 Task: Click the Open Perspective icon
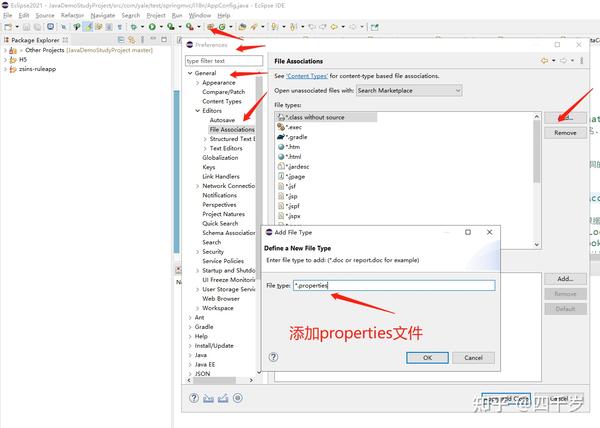pos(375,27)
